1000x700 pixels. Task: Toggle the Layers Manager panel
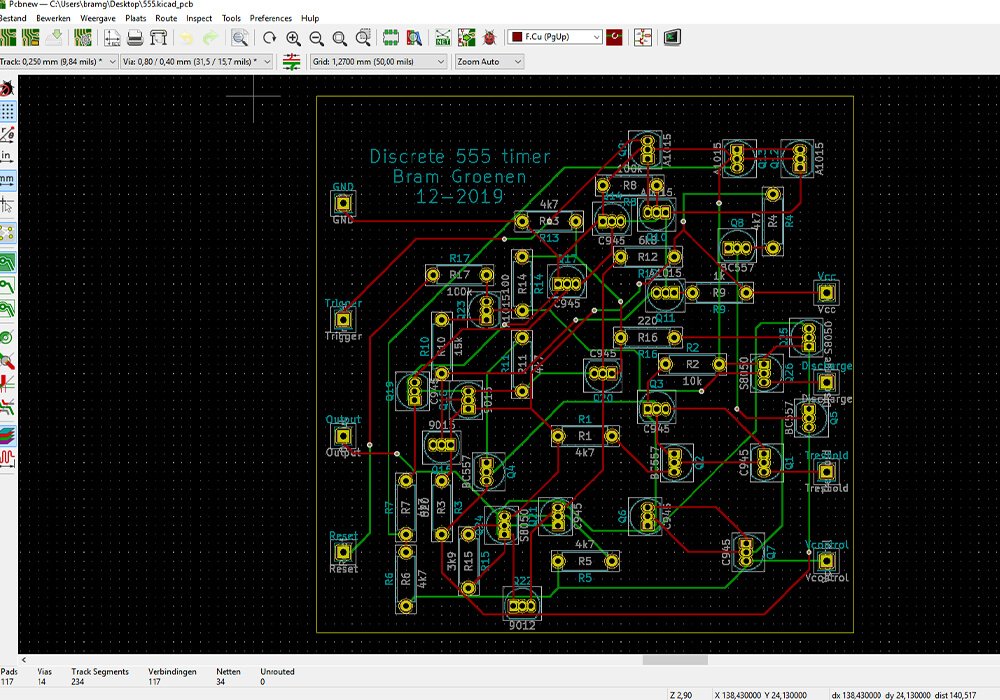[7, 435]
